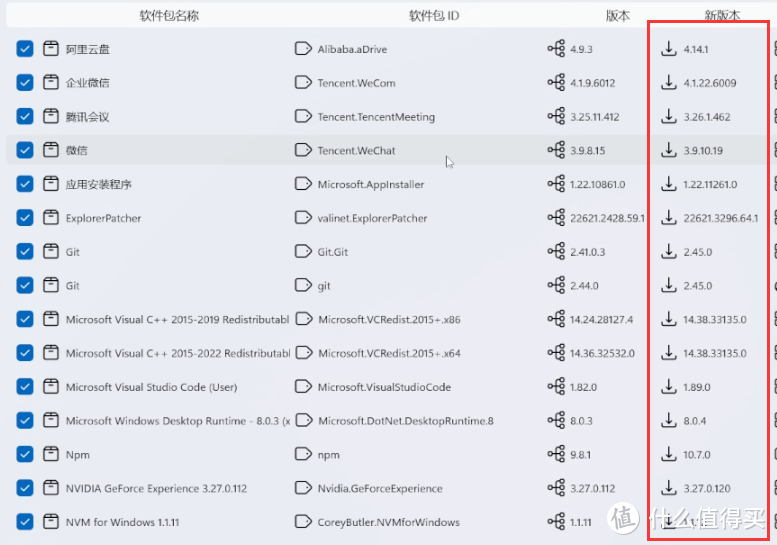
Task: Click Microsoft Windows Desktop Runtime - 8.0.3 name
Action: (178, 421)
